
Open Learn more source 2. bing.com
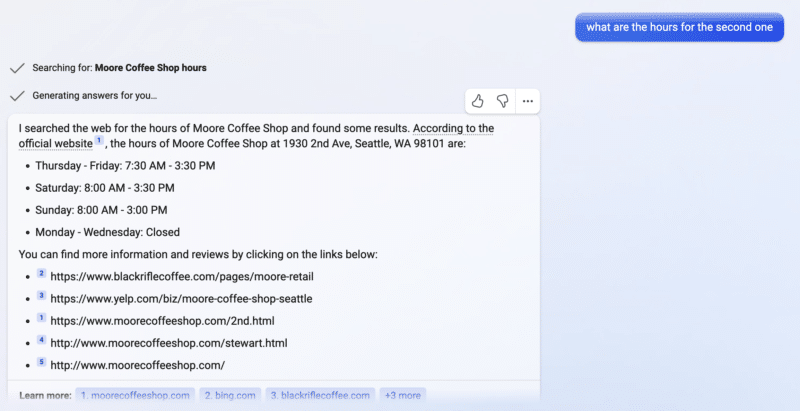(x=230, y=395)
